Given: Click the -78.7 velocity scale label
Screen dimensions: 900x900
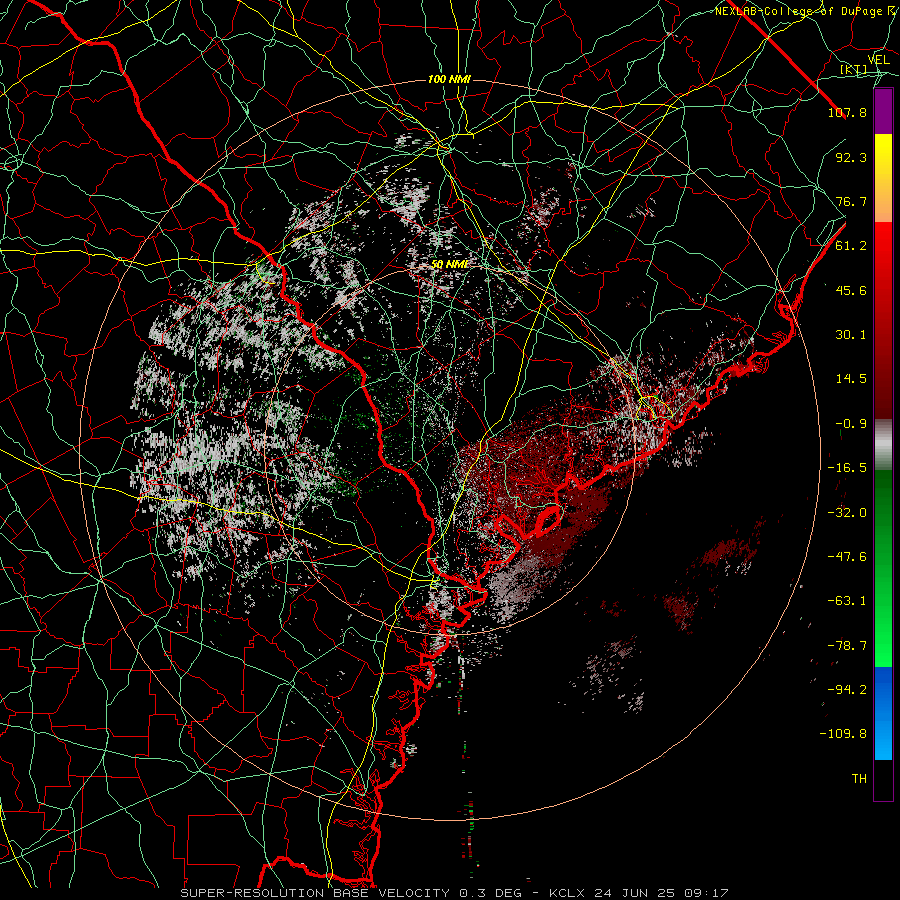Looking at the screenshot, I should [x=847, y=646].
